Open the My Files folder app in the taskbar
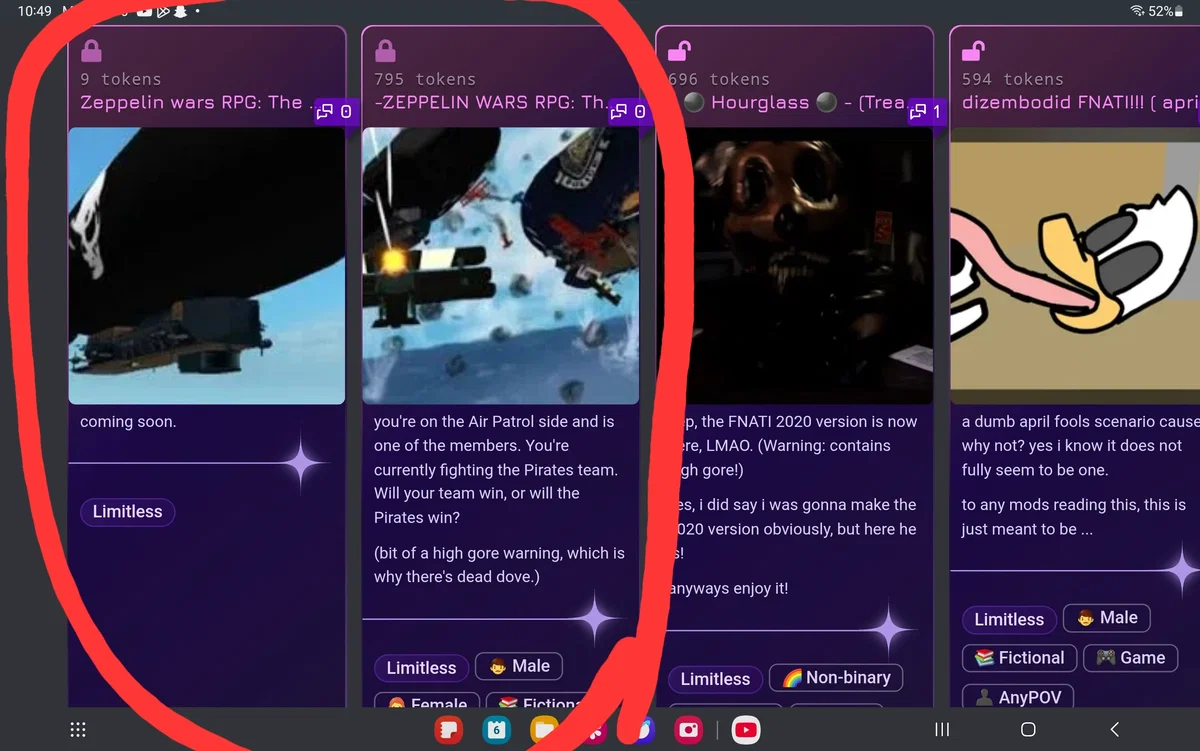This screenshot has height=751, width=1200. [544, 730]
